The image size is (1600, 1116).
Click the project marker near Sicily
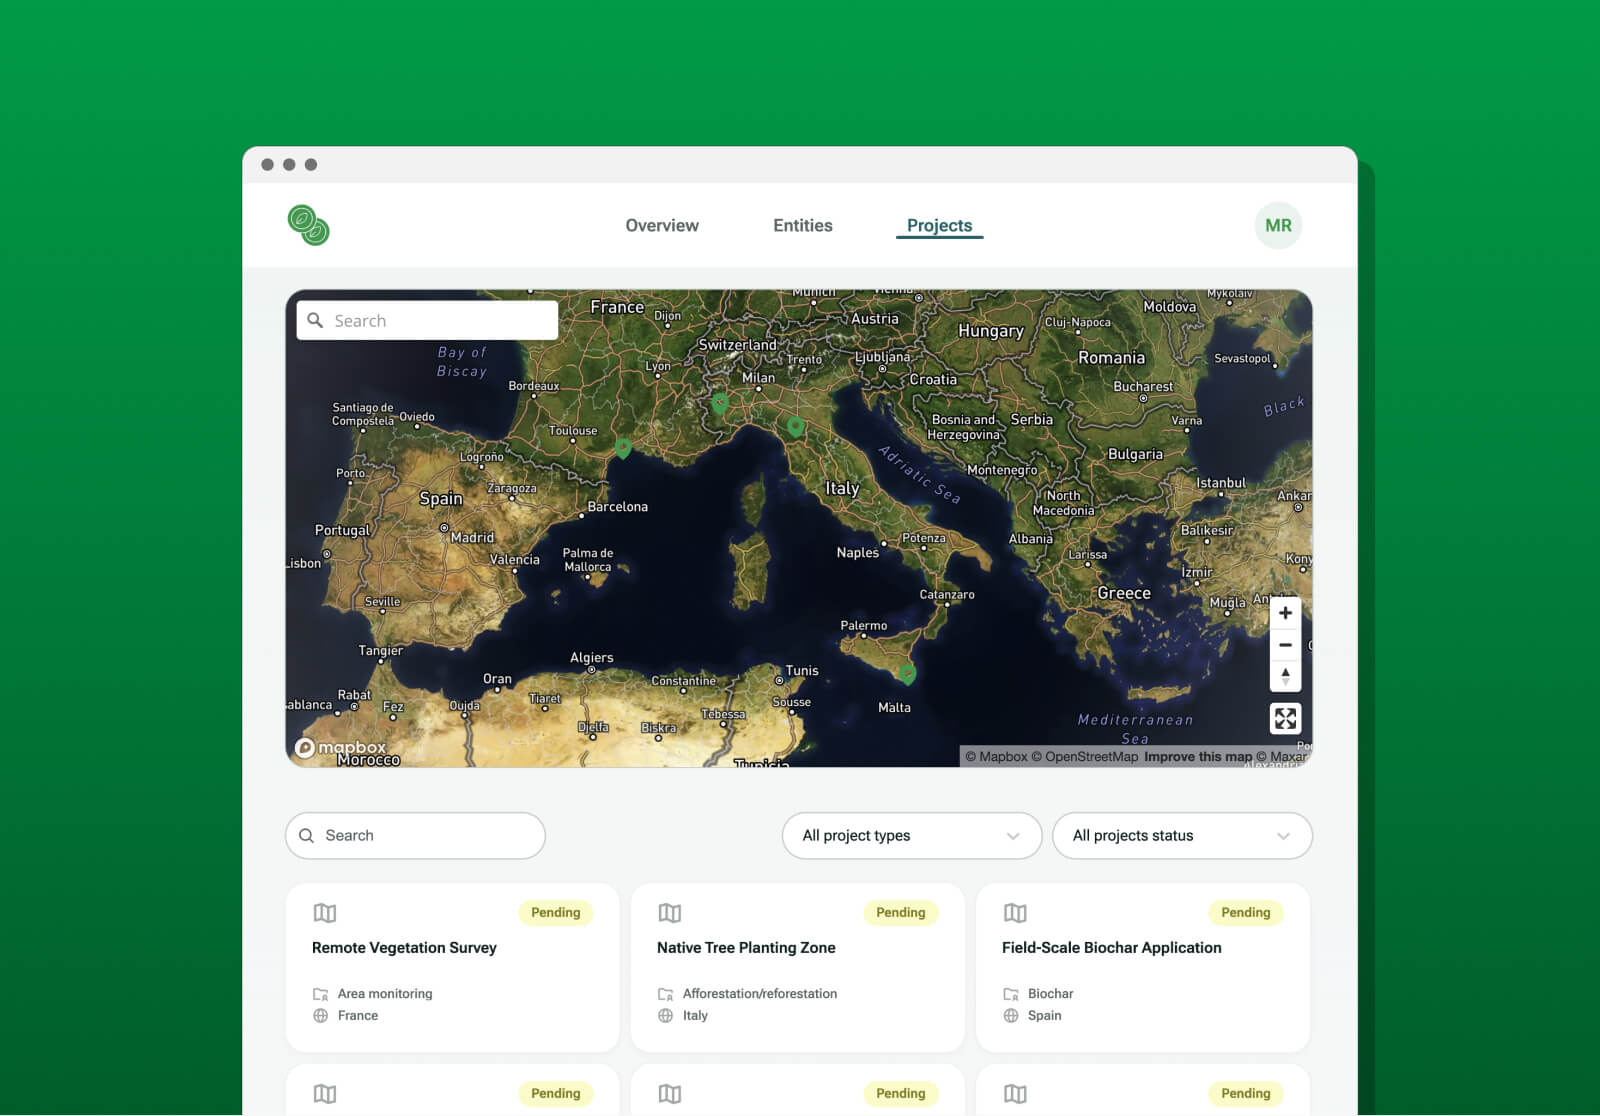(907, 674)
